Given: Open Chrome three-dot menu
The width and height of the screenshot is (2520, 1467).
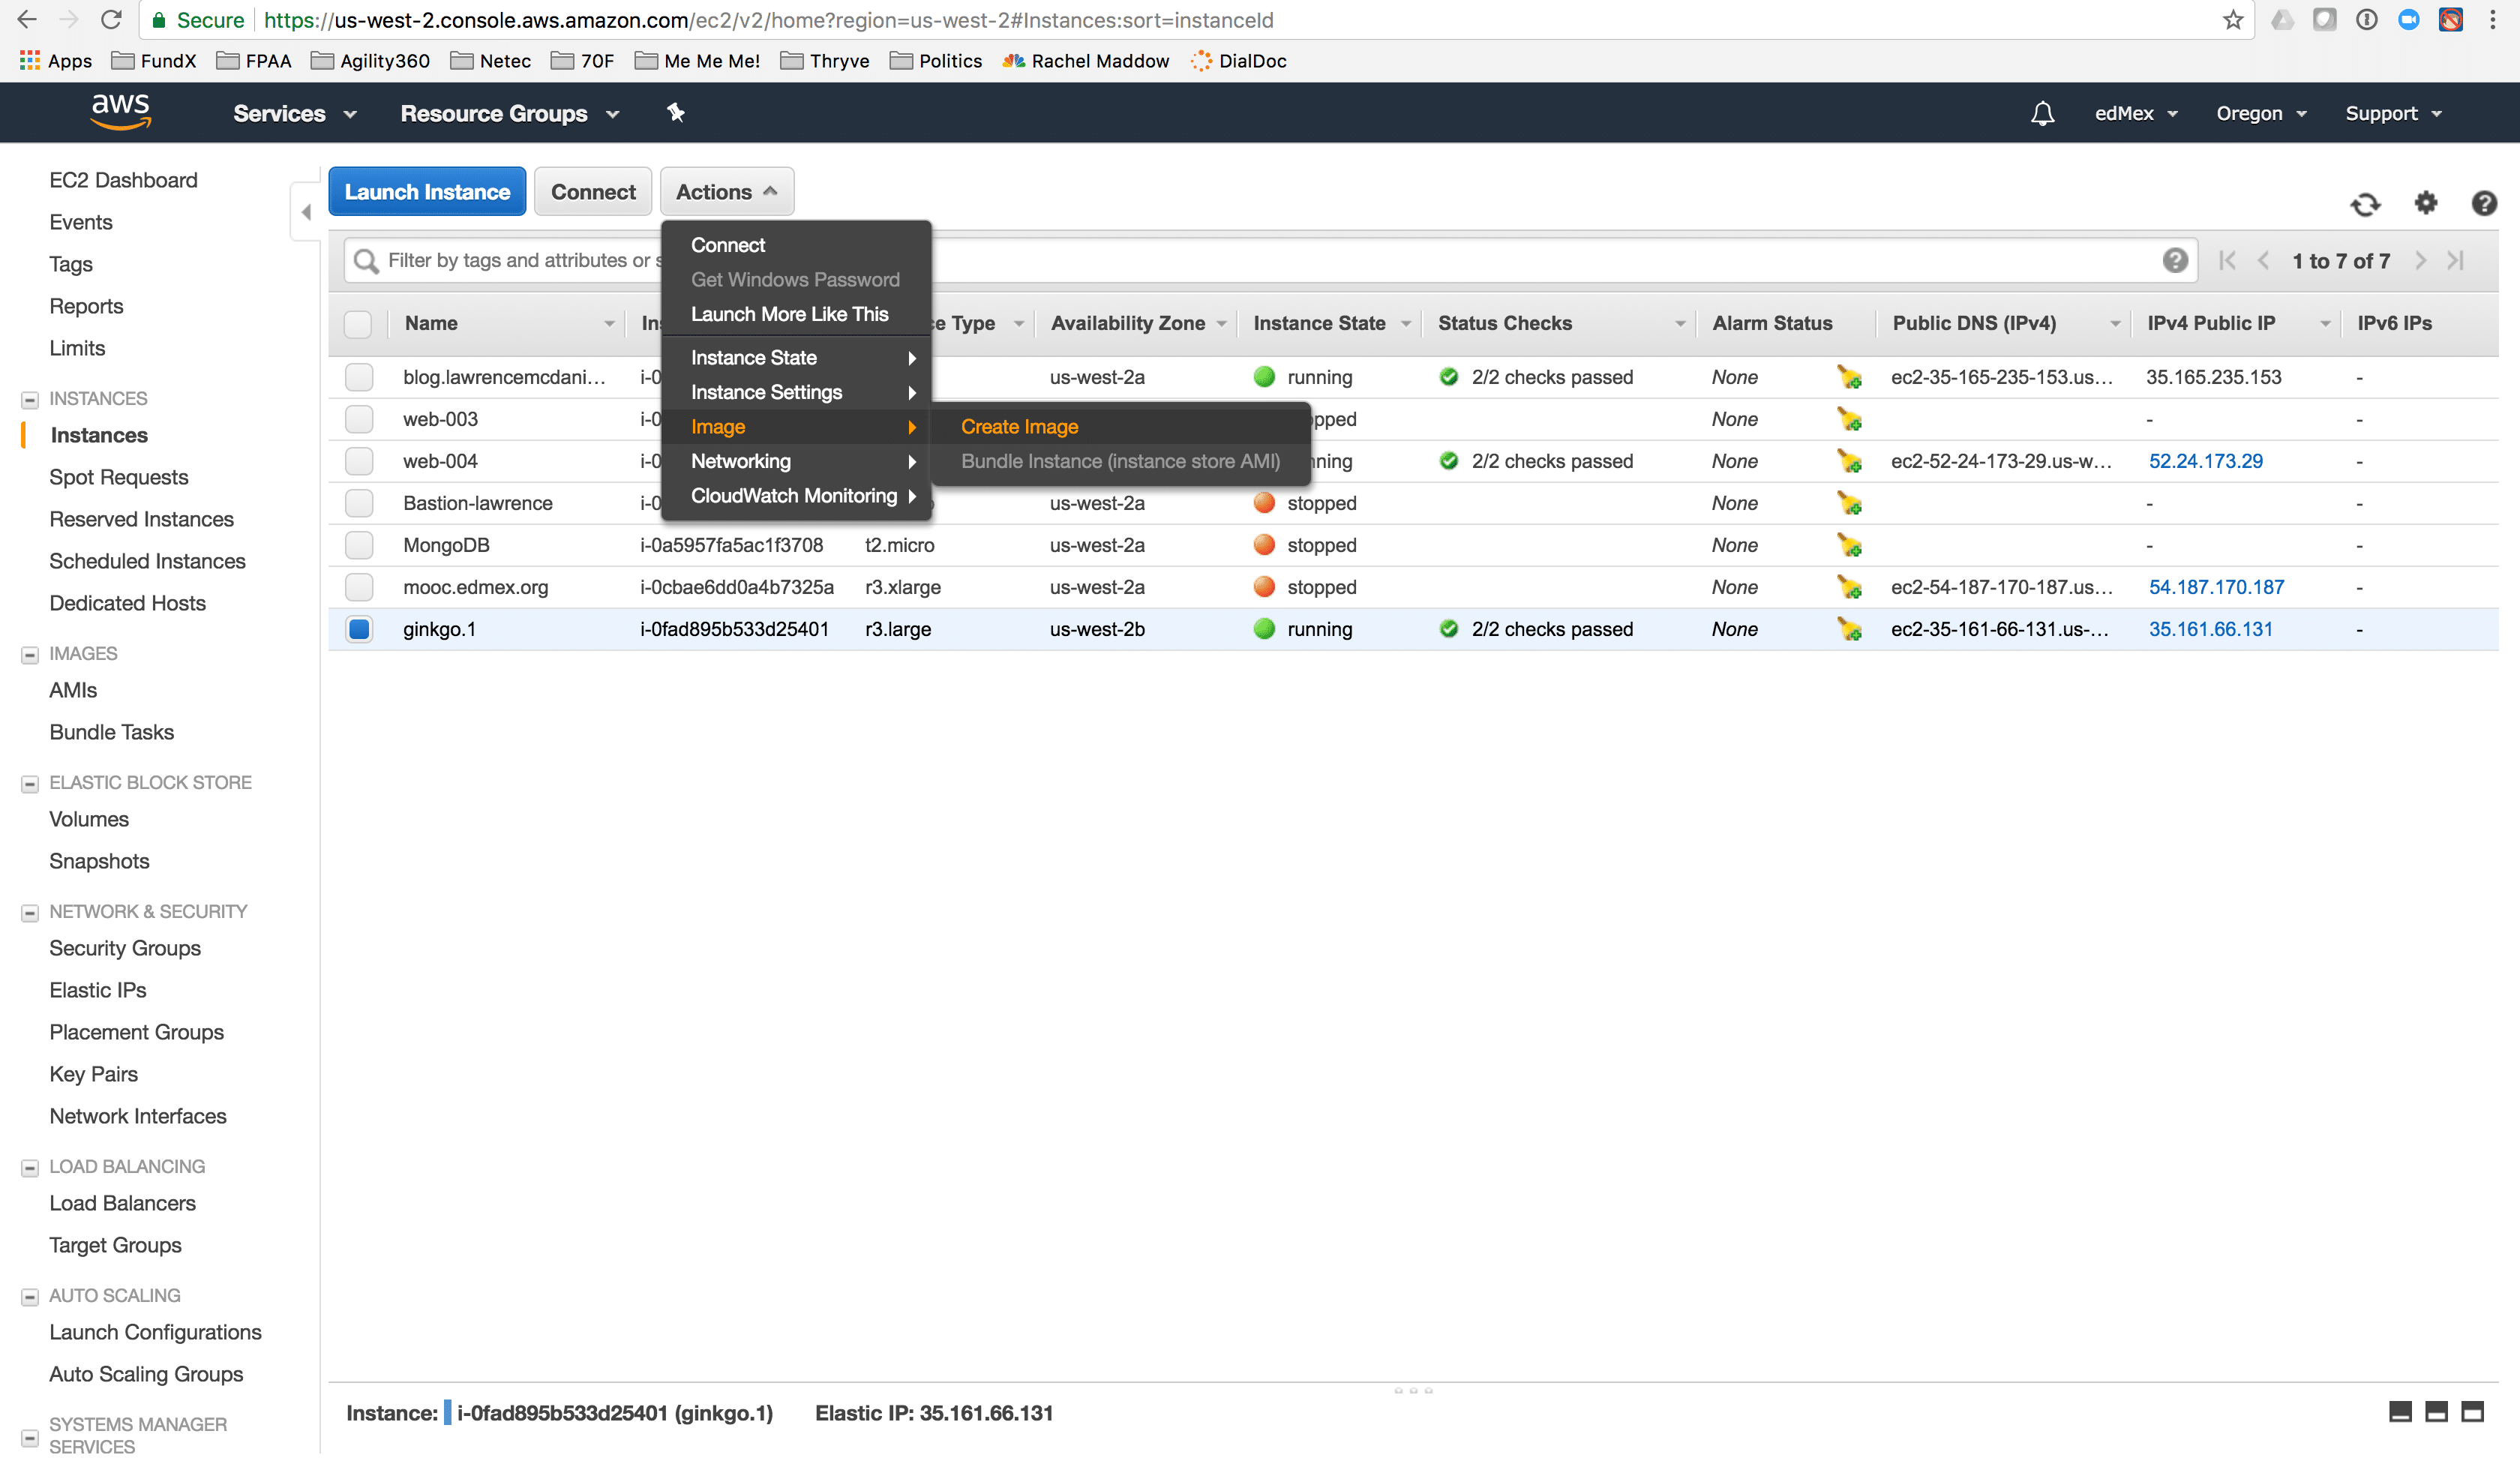Looking at the screenshot, I should pos(2492,20).
